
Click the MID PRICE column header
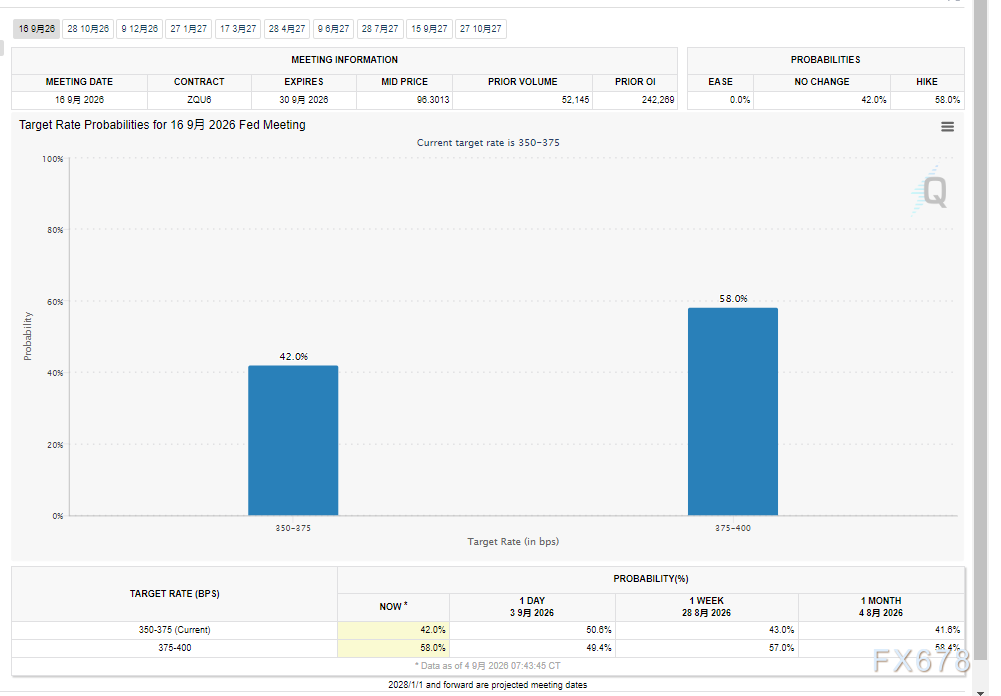click(405, 82)
